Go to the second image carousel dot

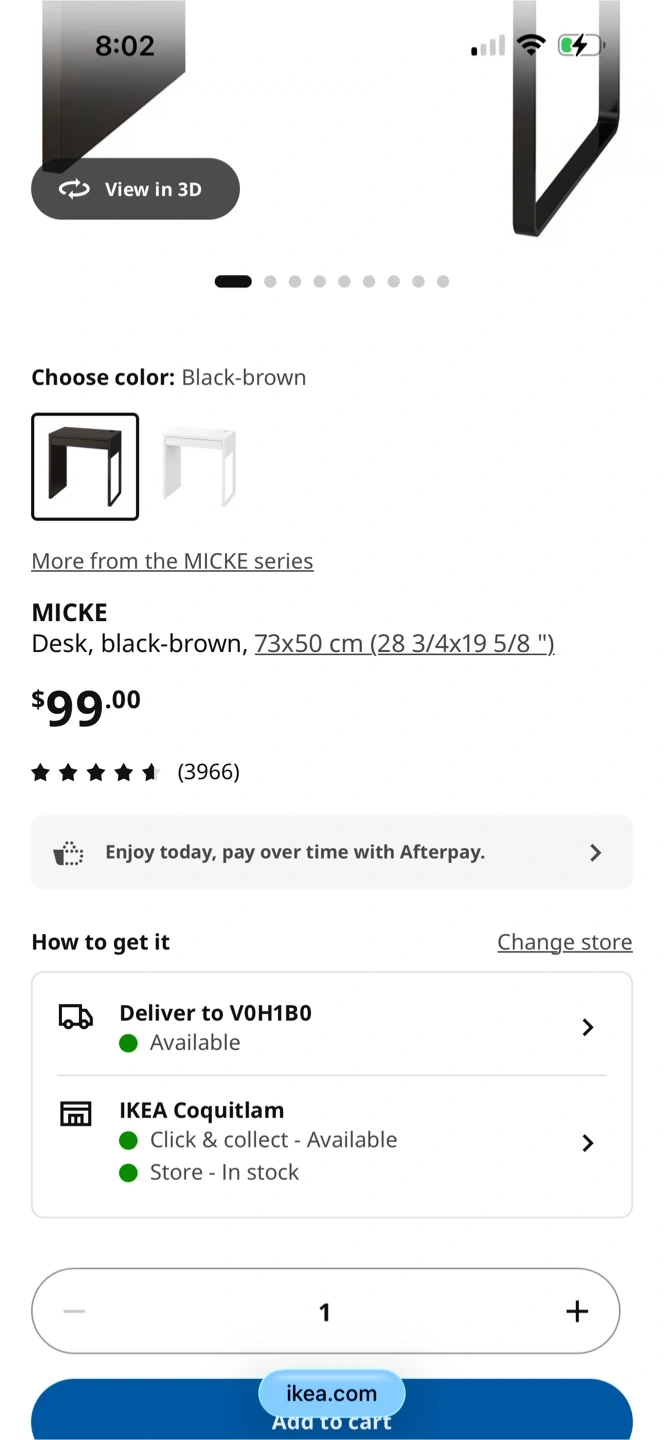[x=270, y=282]
